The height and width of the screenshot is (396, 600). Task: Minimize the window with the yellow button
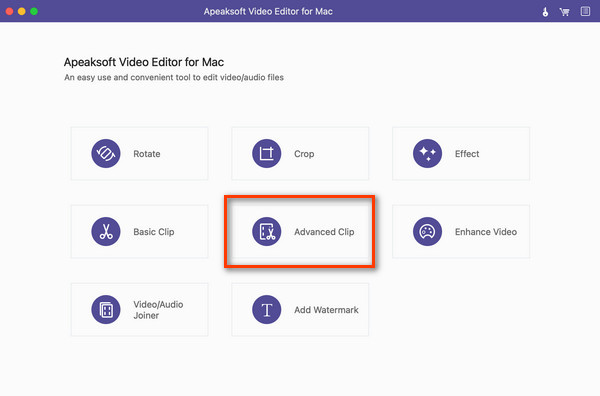[x=22, y=11]
